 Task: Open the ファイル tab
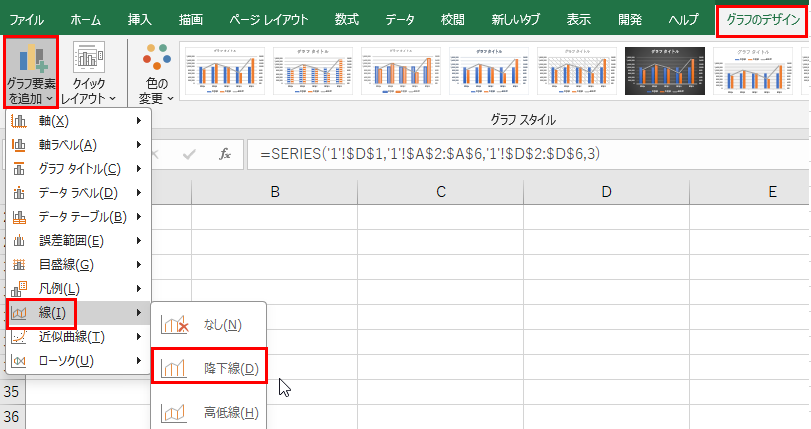(27, 19)
